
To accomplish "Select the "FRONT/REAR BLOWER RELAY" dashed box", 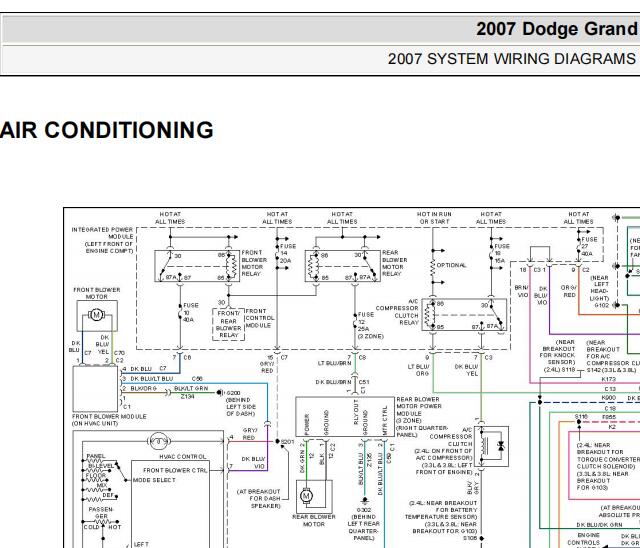I will pos(229,324).
